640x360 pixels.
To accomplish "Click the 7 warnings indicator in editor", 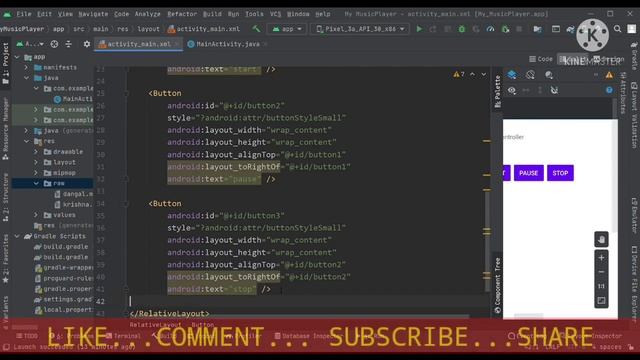I will pyautogui.click(x=459, y=74).
